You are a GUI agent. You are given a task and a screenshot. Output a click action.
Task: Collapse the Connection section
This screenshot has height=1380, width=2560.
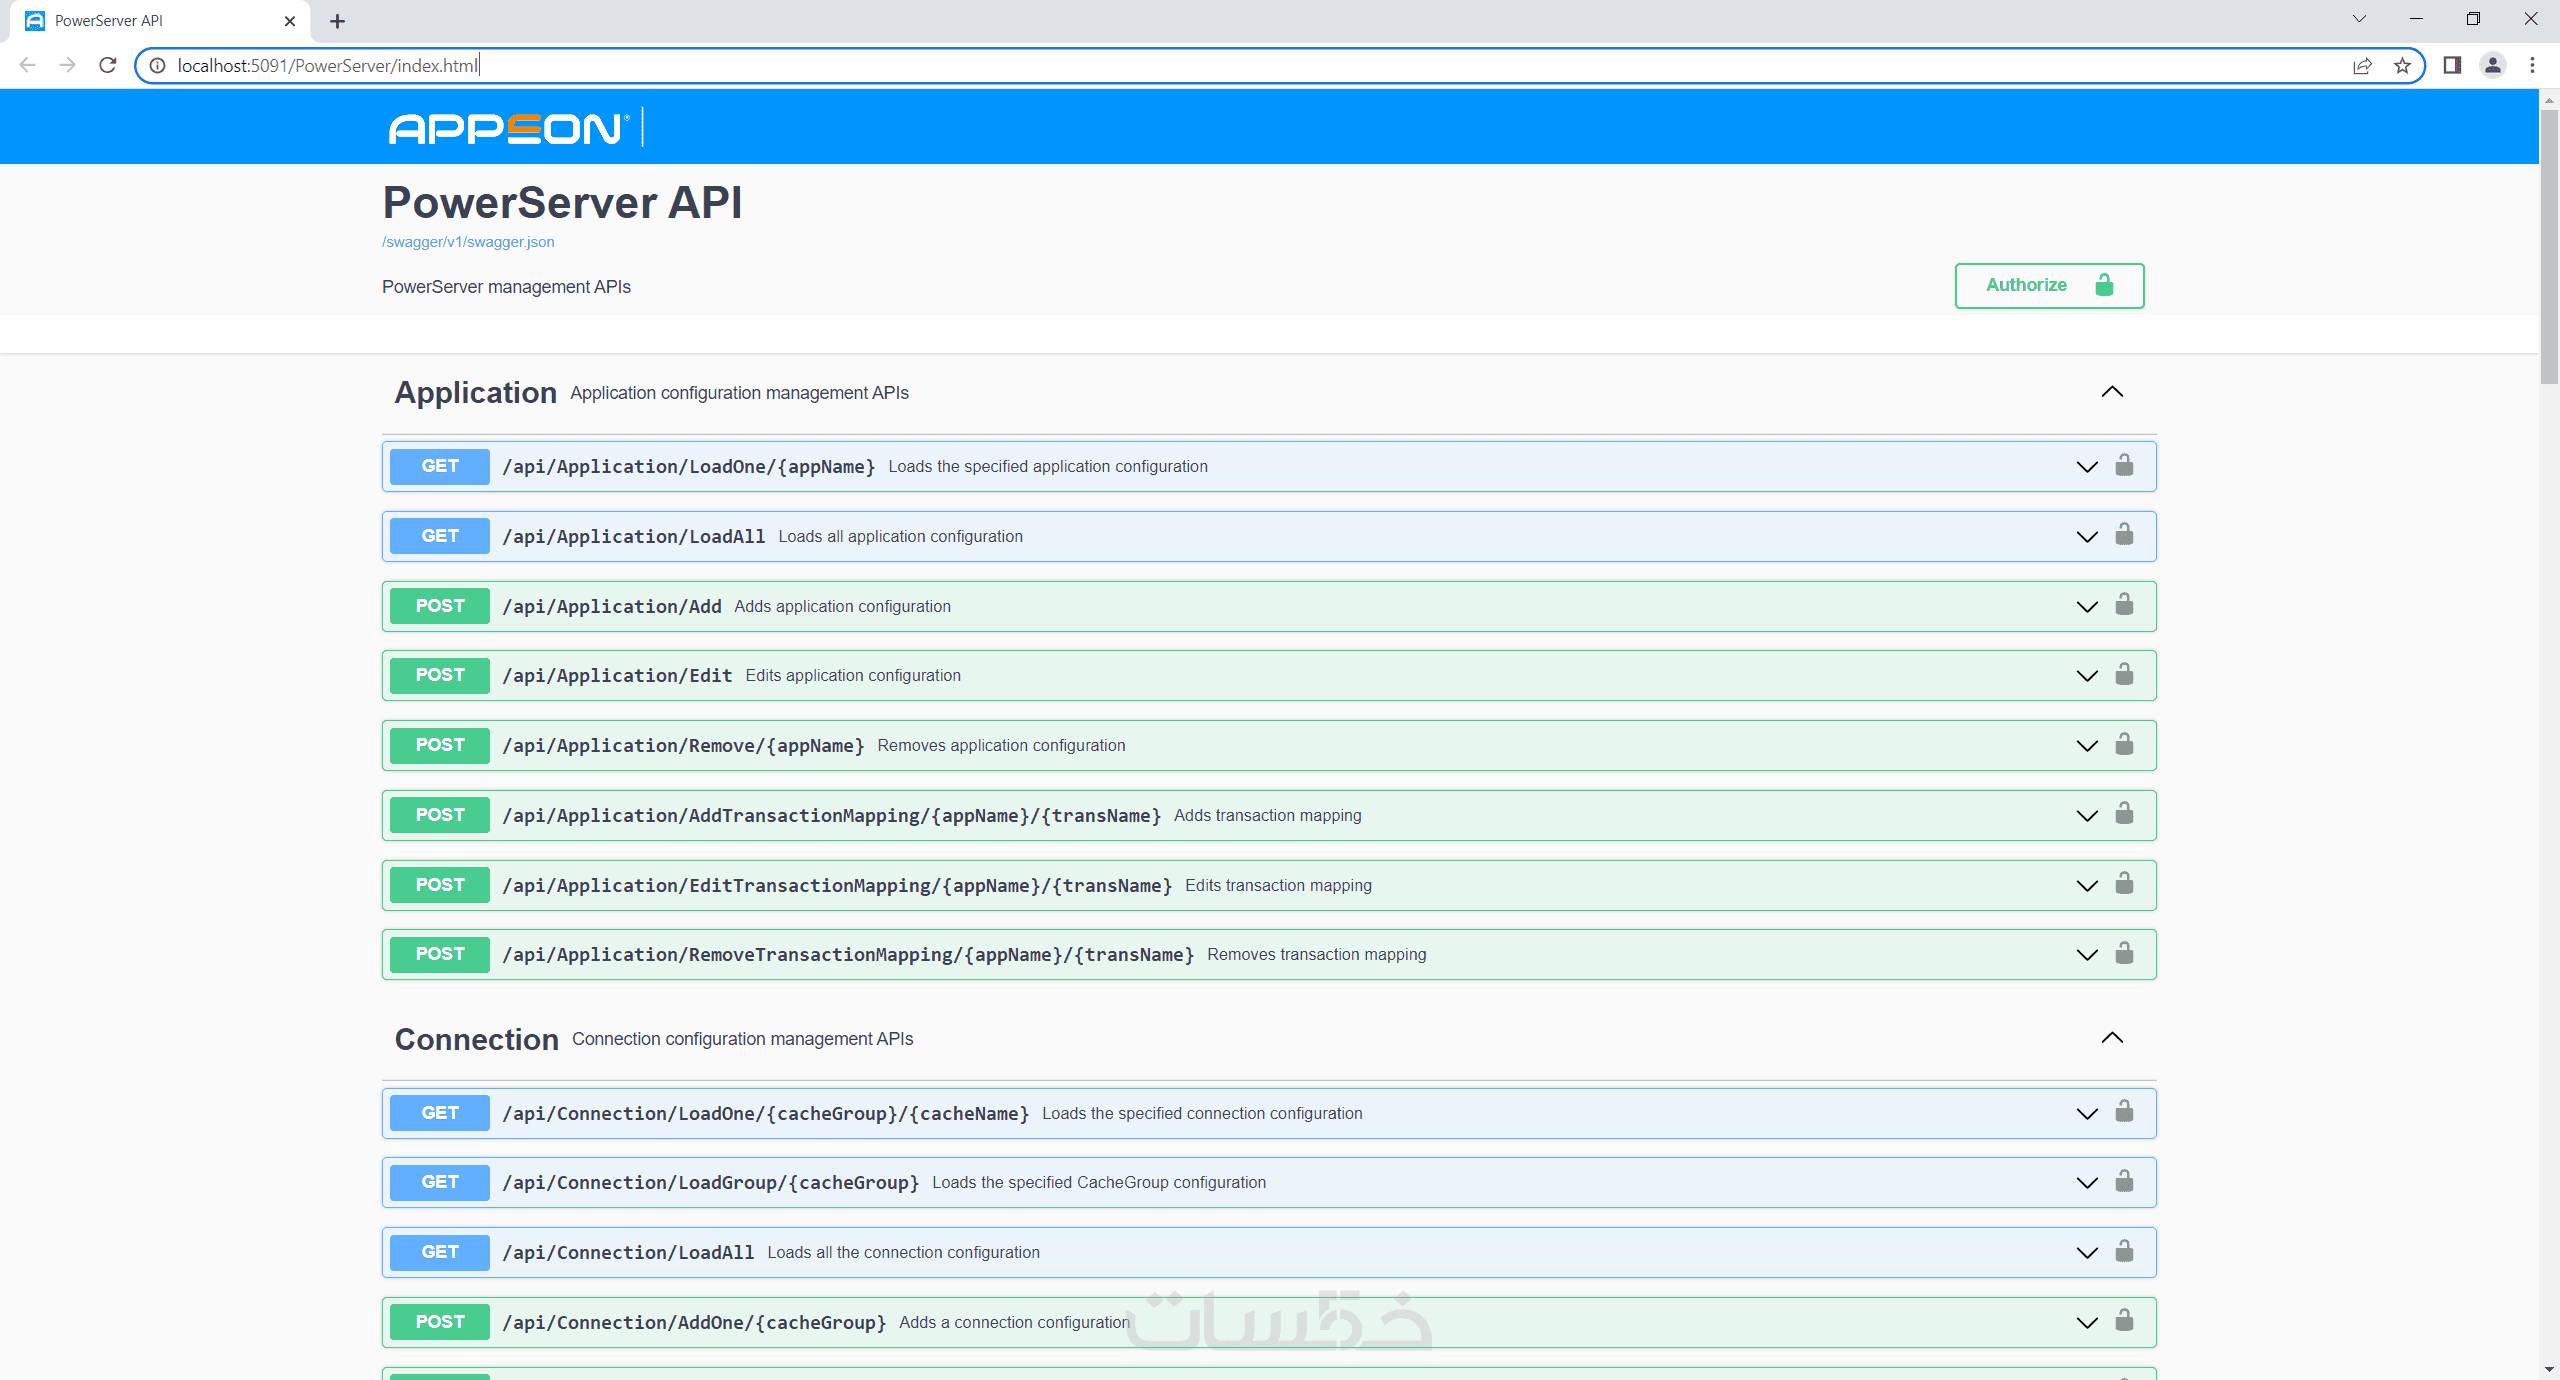click(x=2112, y=1038)
